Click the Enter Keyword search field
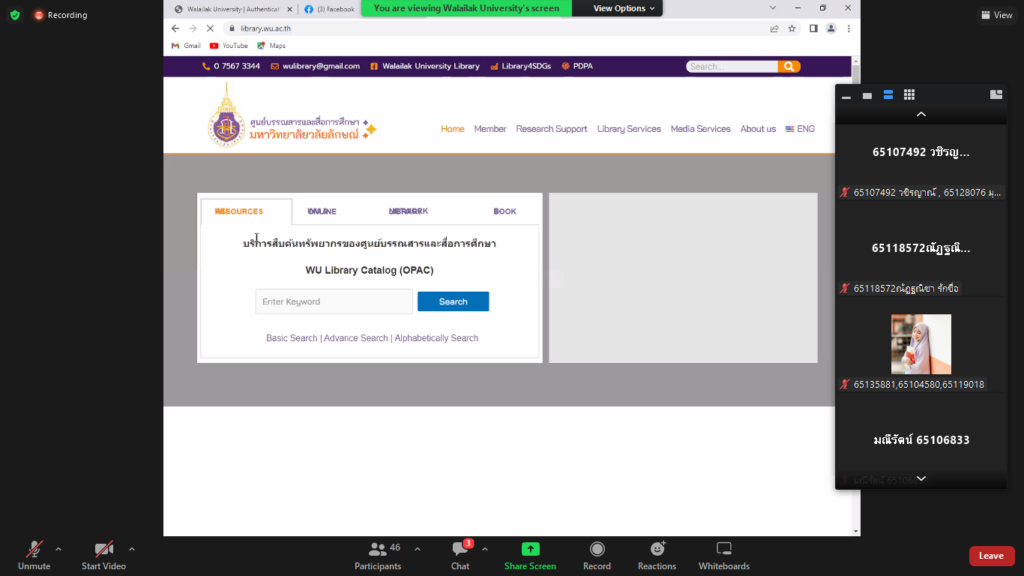Screen dimensions: 1024x576 [334, 302]
